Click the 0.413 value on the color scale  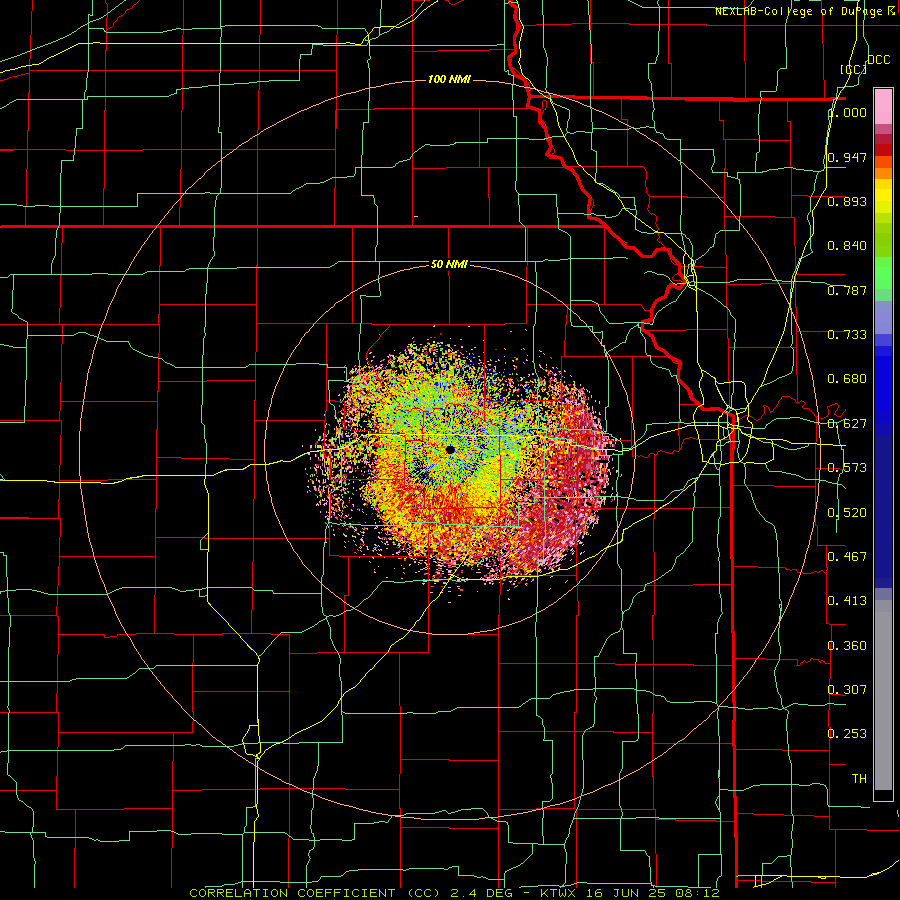pos(847,601)
